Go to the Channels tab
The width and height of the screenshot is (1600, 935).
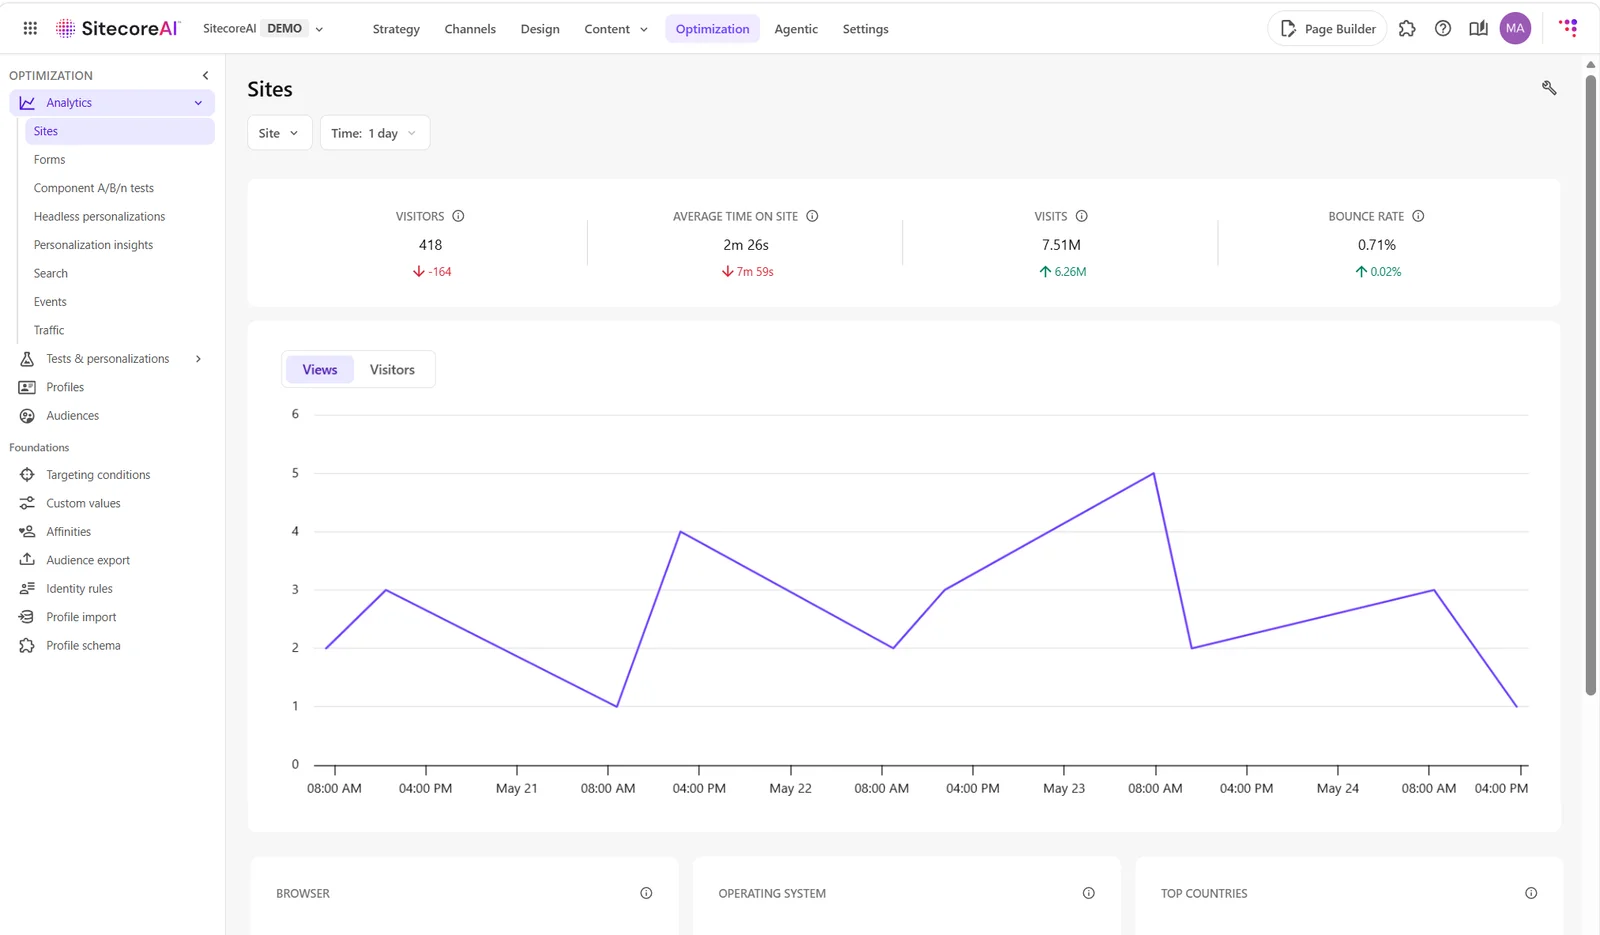[x=470, y=29]
